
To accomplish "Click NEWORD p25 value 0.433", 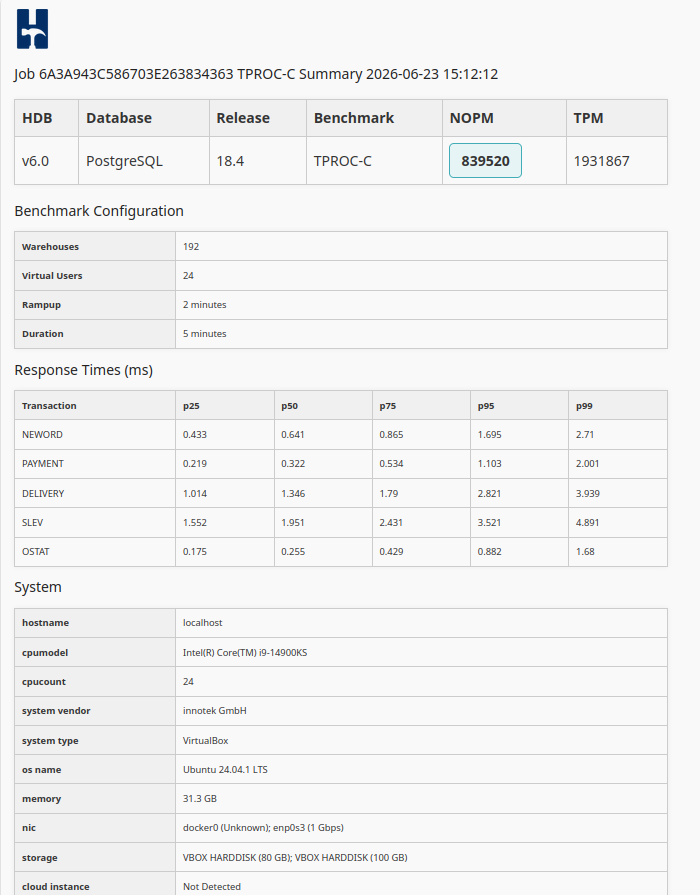I will pyautogui.click(x=195, y=435).
